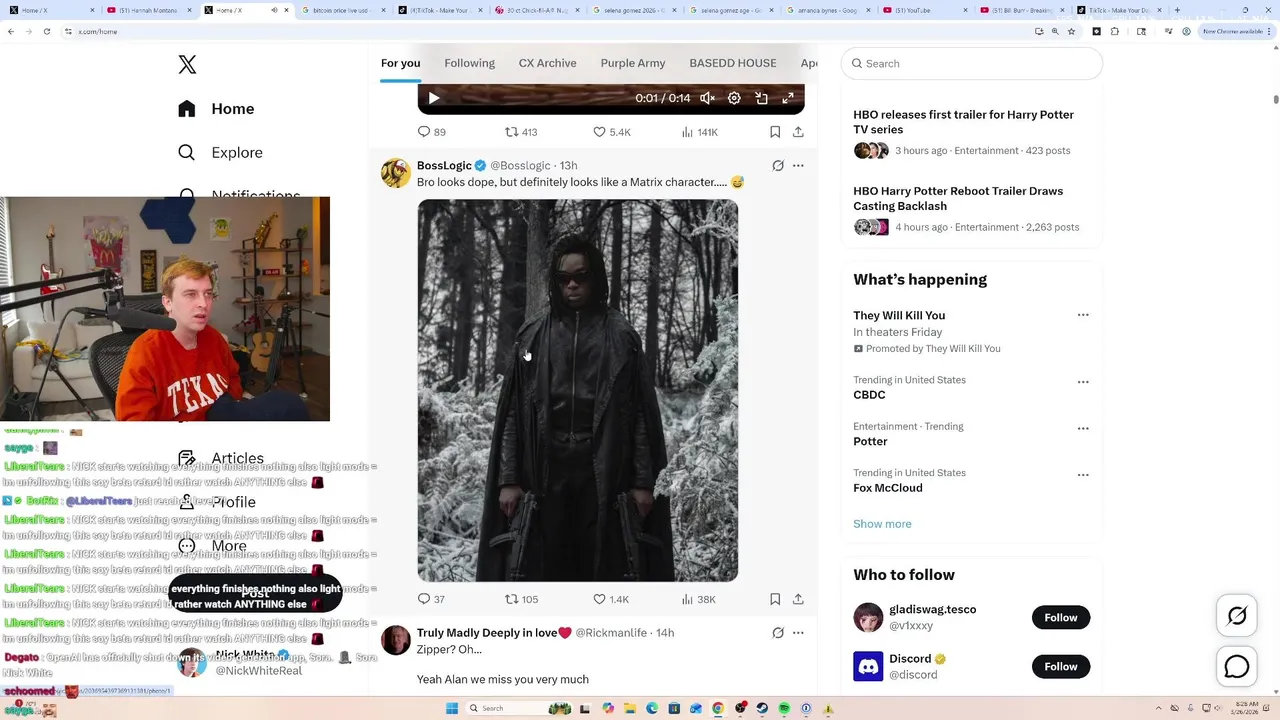Open the floating messages chat button
Viewport: 1280px width, 720px height.
point(1237,666)
